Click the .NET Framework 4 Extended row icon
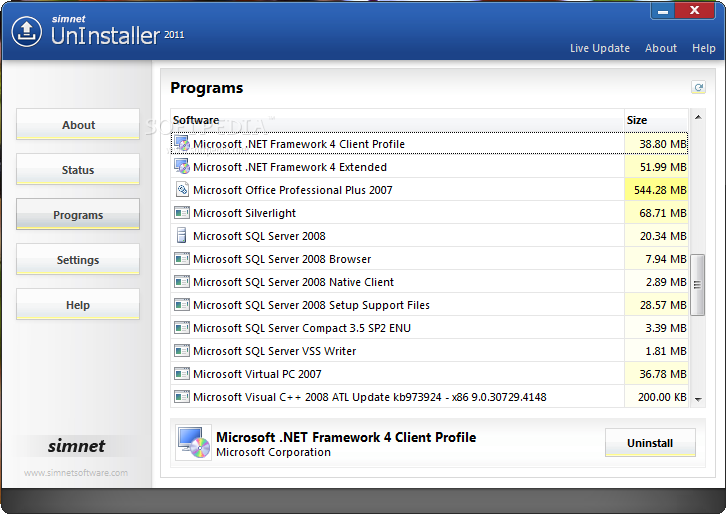Viewport: 726px width, 514px height. [x=182, y=166]
